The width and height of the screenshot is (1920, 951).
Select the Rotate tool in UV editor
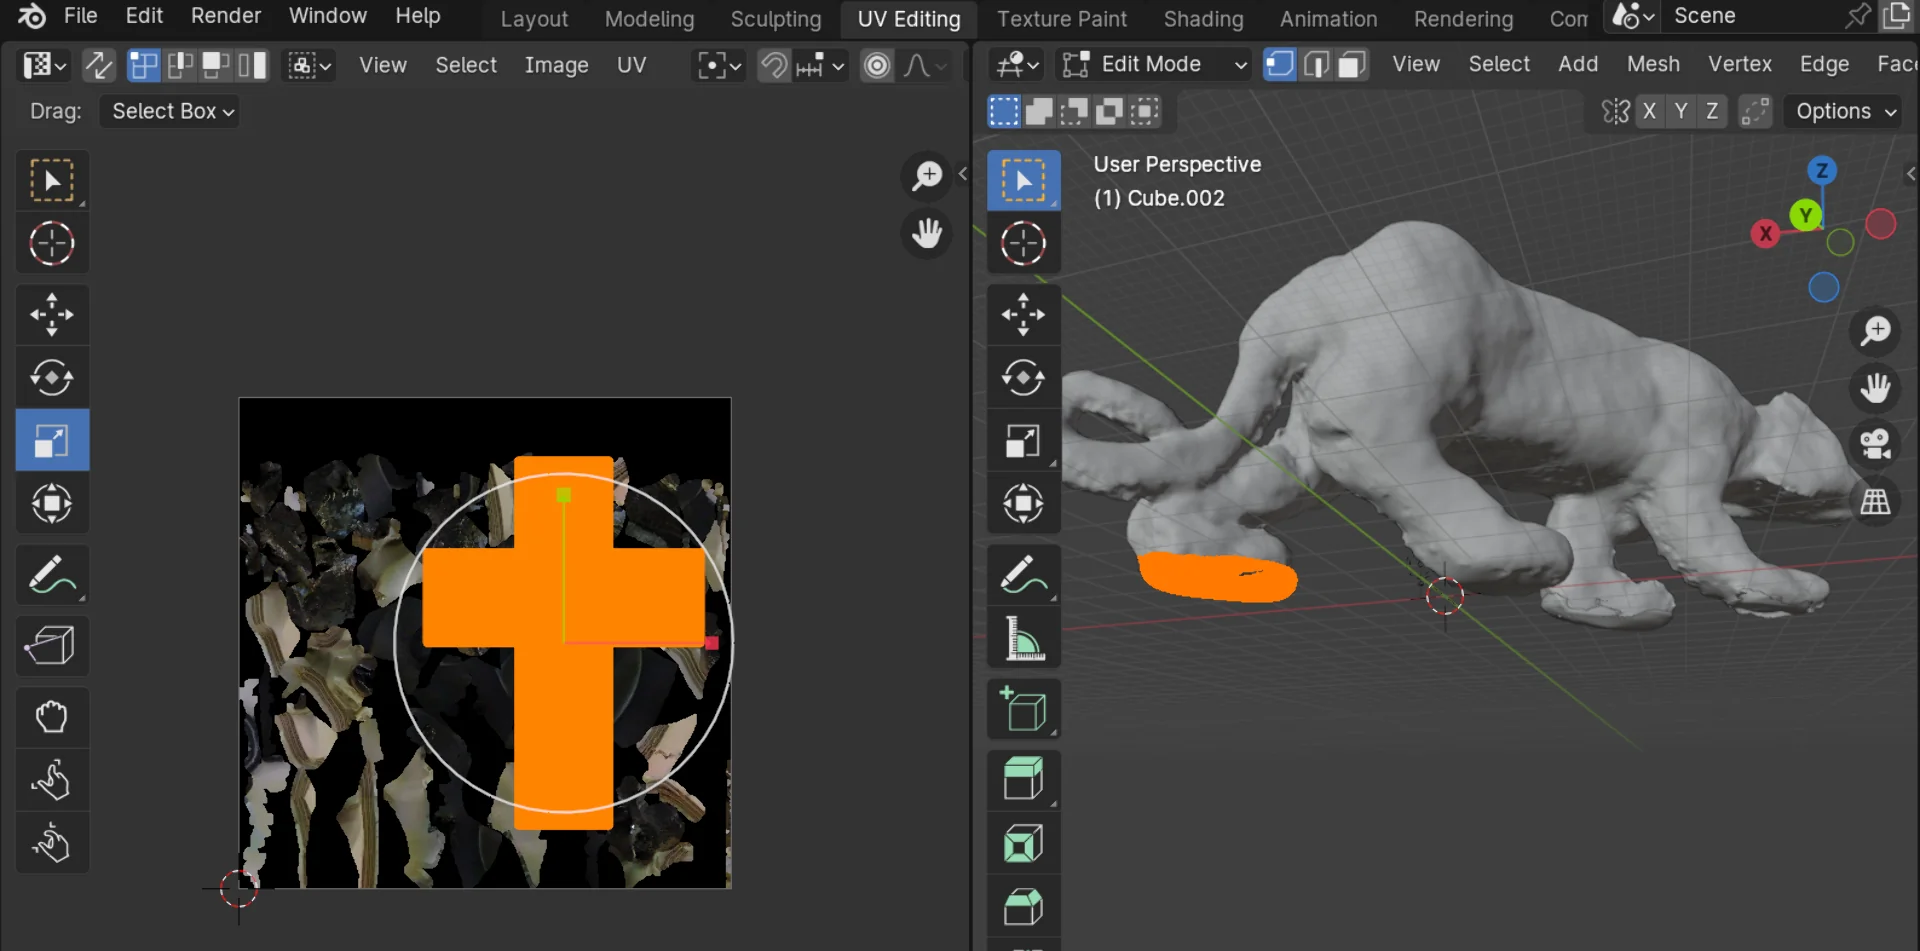[52, 378]
